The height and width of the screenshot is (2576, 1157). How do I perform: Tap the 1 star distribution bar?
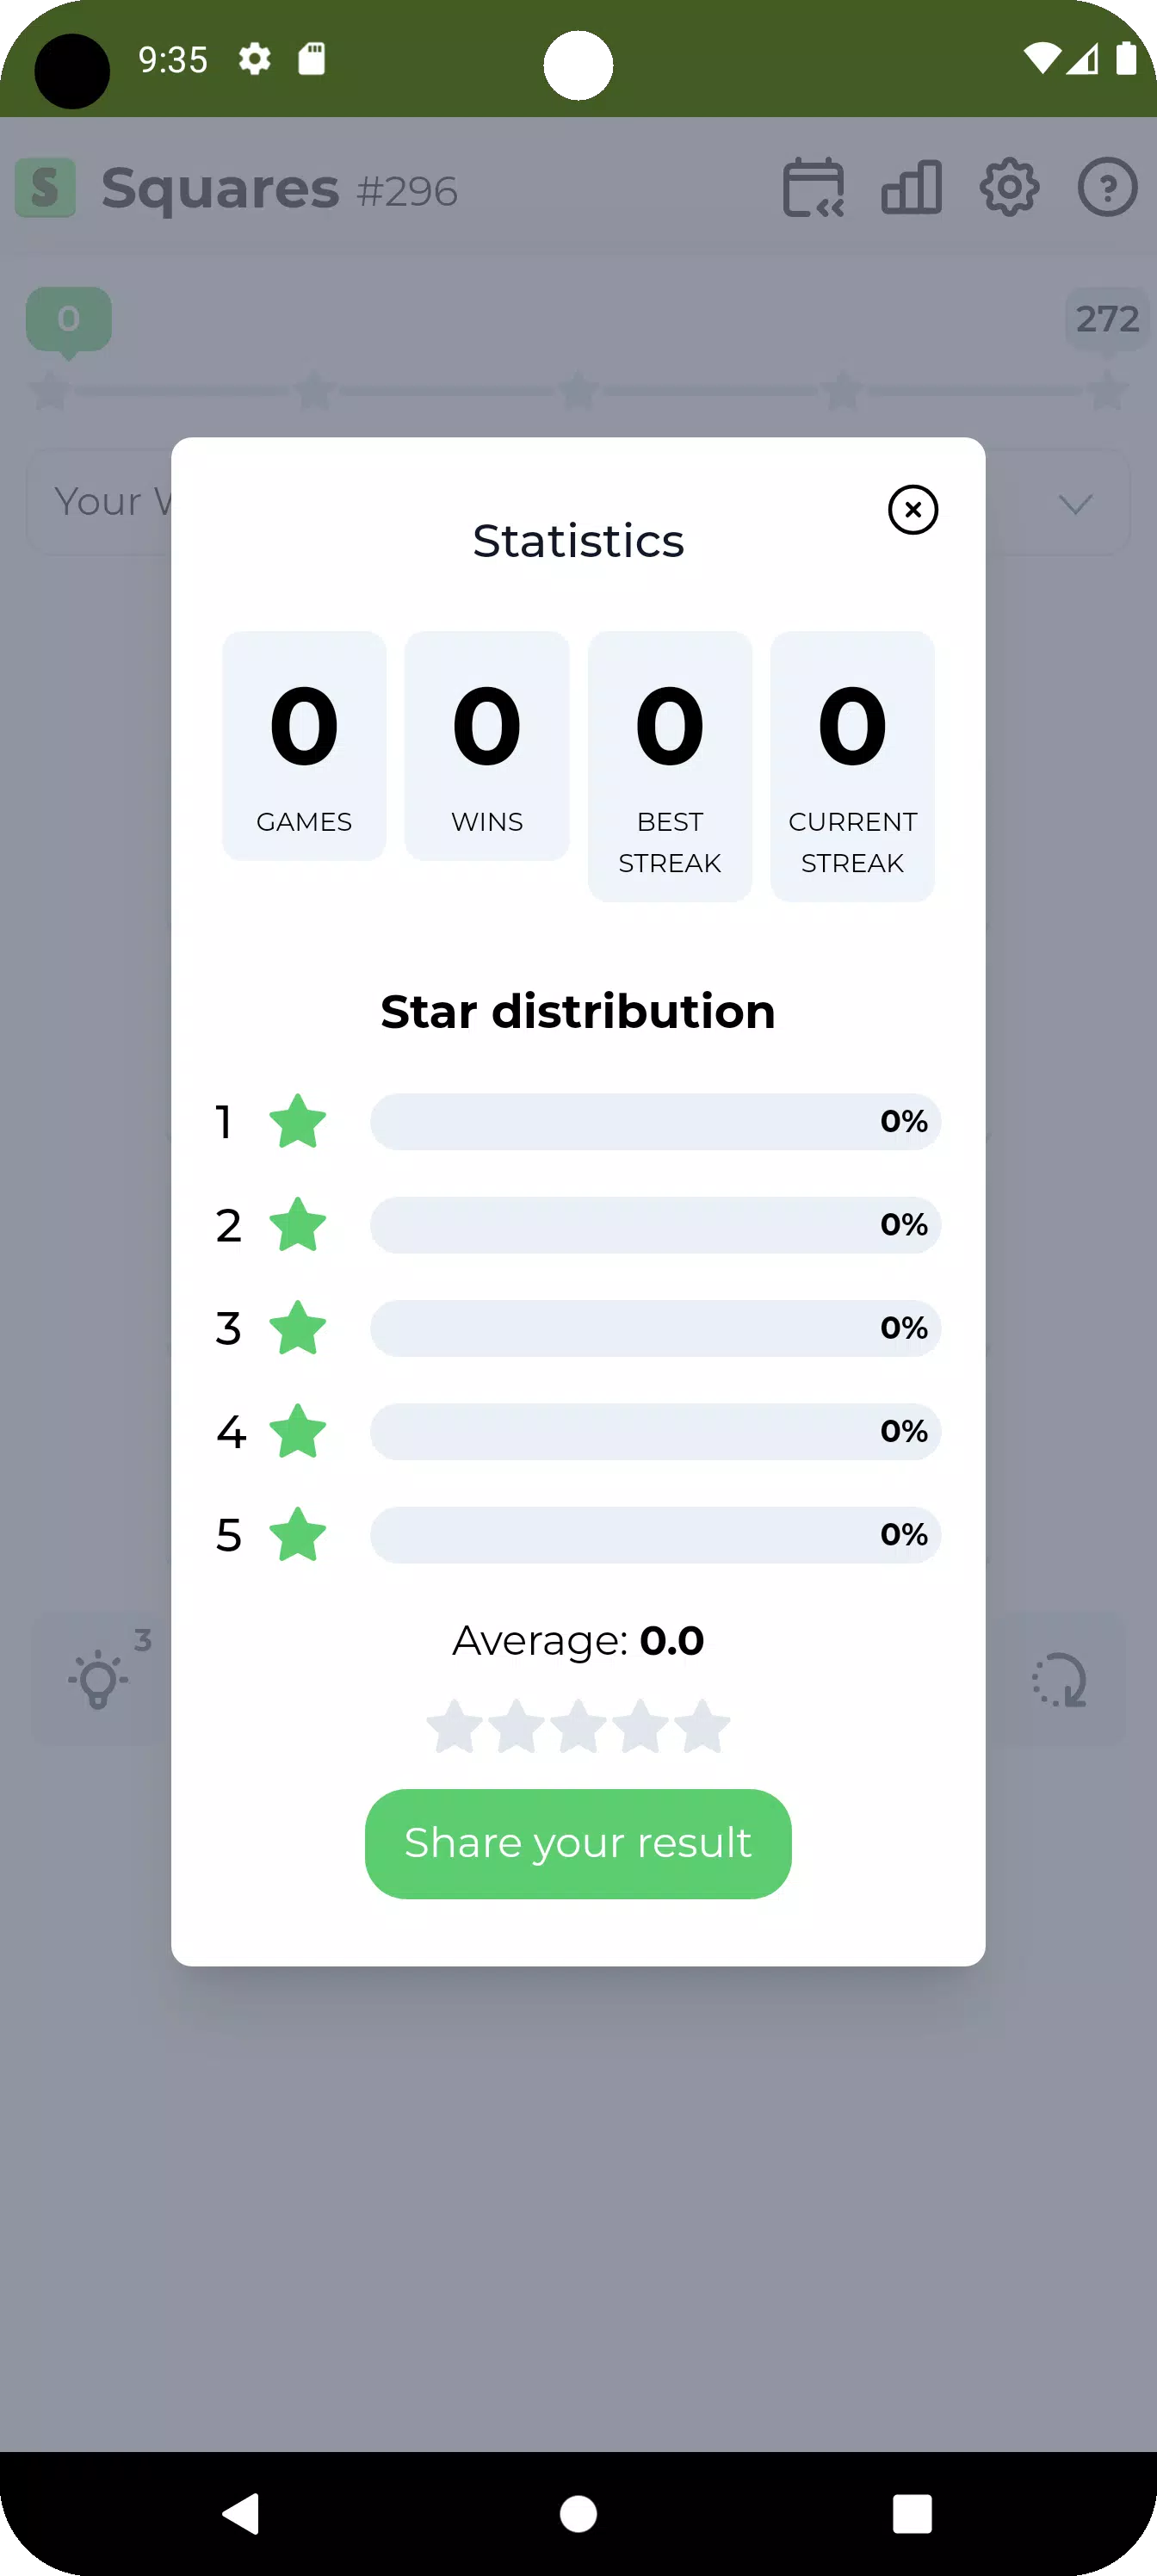coord(655,1121)
